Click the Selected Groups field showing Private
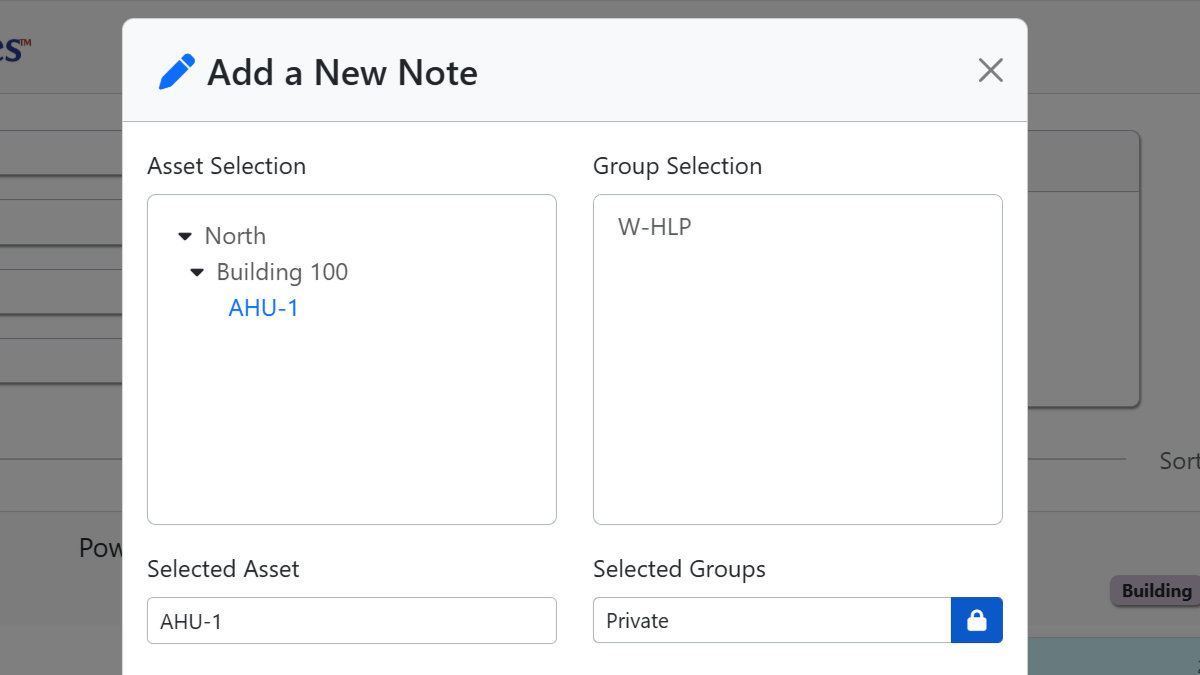 click(x=772, y=620)
